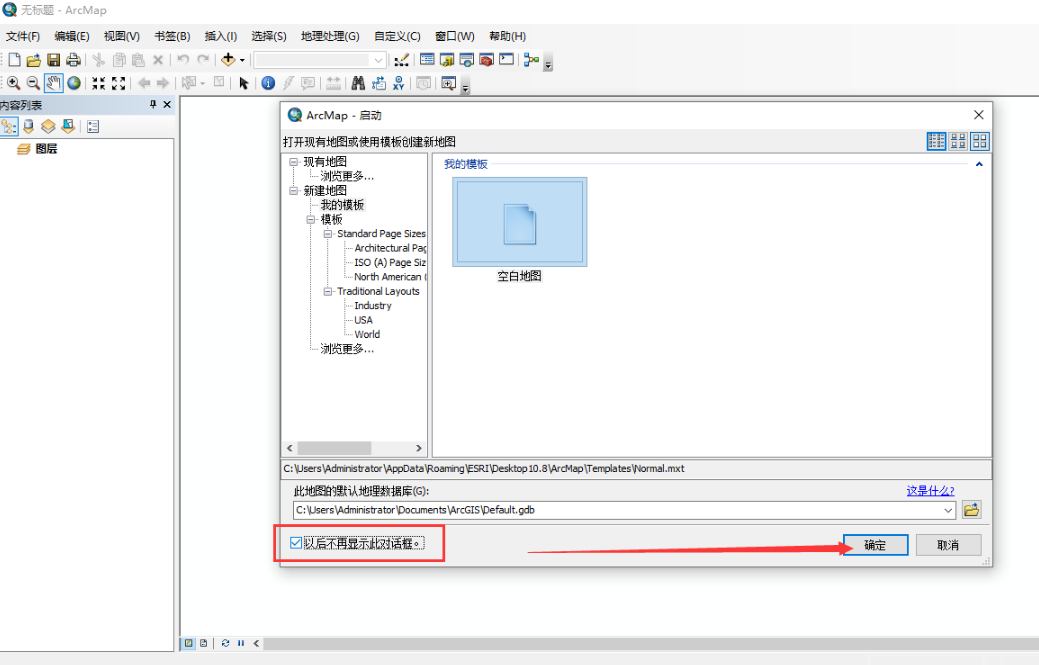Pin the 内容列表 panel
The height and width of the screenshot is (665, 1039).
pos(153,105)
